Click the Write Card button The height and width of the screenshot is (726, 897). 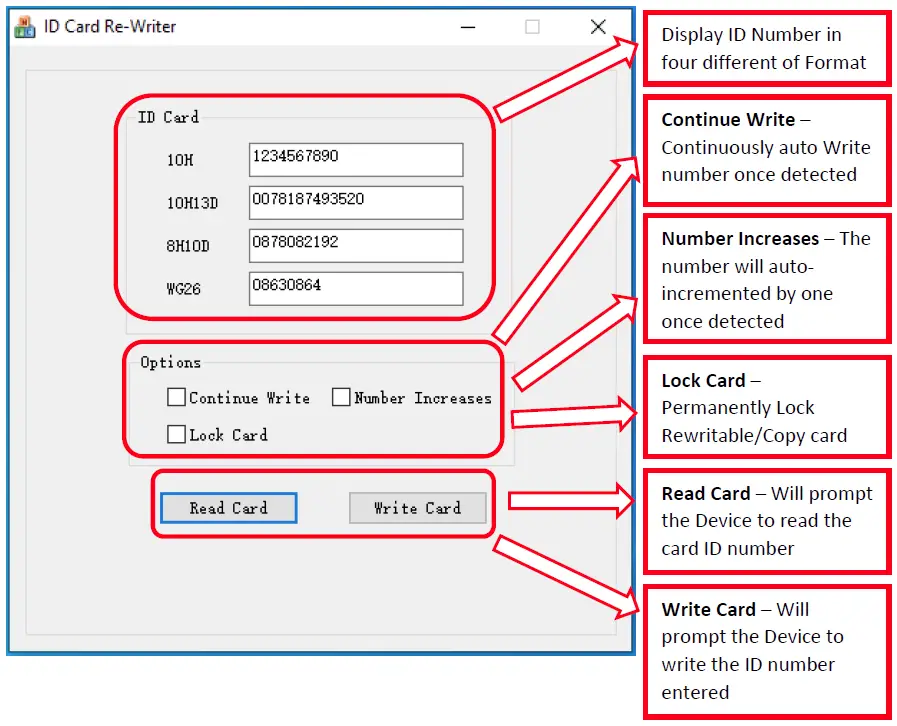[x=417, y=507]
